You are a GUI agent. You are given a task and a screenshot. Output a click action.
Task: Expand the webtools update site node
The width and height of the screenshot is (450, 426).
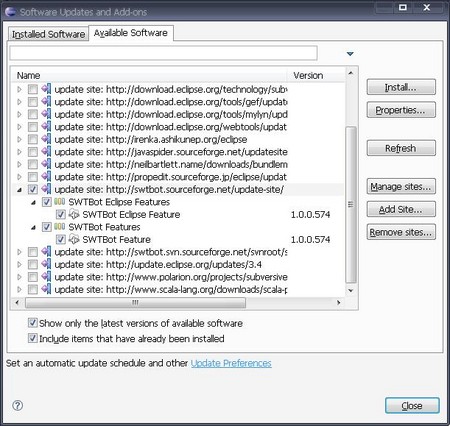pyautogui.click(x=19, y=127)
